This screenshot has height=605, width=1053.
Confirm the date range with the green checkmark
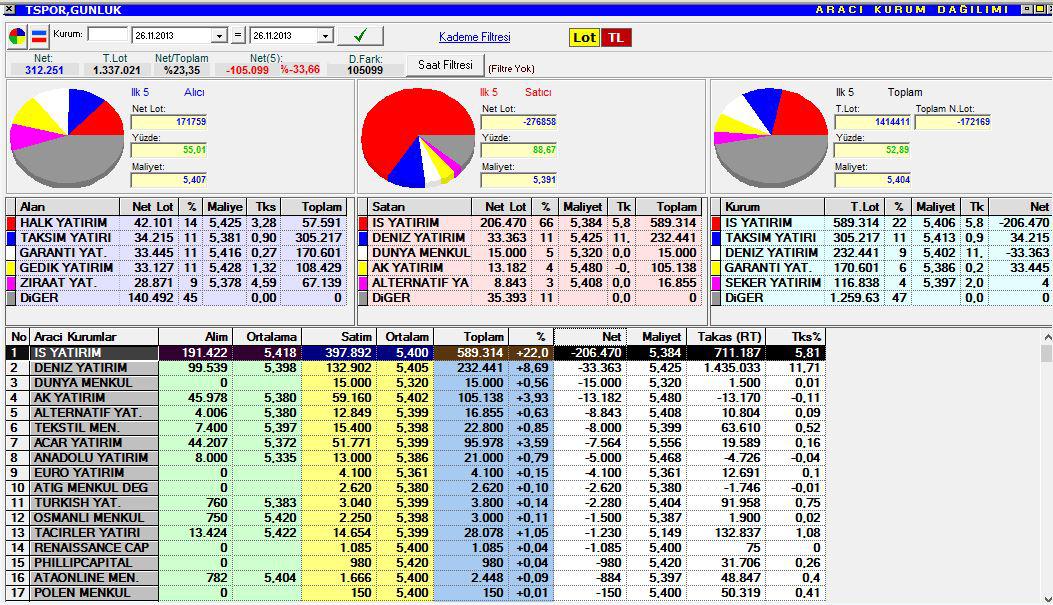[x=360, y=35]
